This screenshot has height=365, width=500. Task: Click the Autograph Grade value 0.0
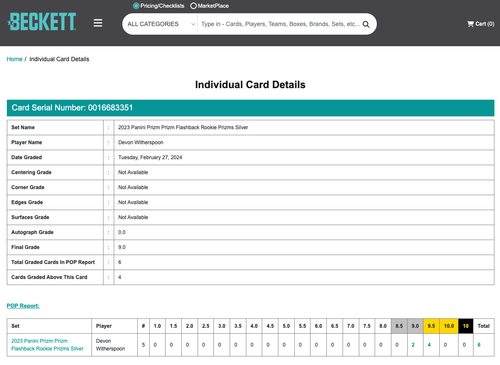pos(122,232)
